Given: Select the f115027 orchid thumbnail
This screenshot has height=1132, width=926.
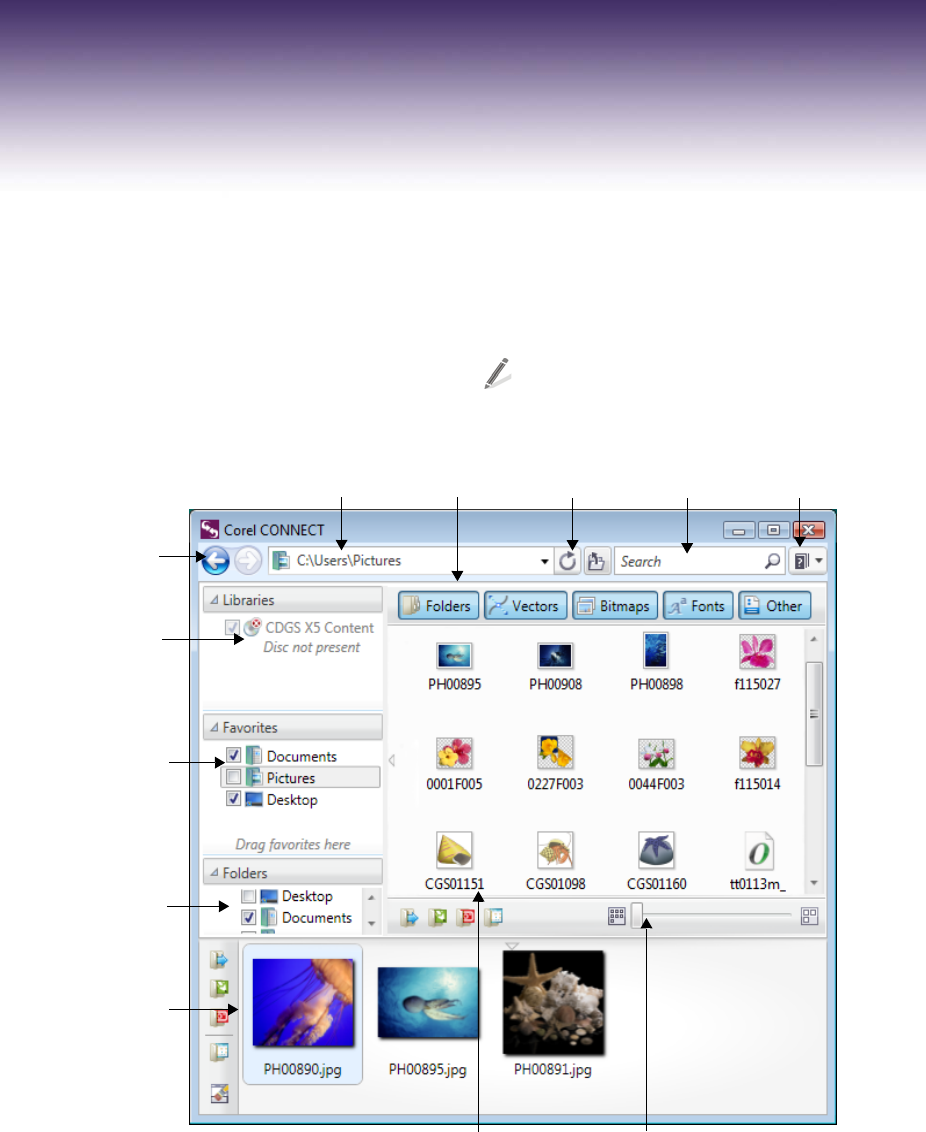Looking at the screenshot, I should point(757,651).
